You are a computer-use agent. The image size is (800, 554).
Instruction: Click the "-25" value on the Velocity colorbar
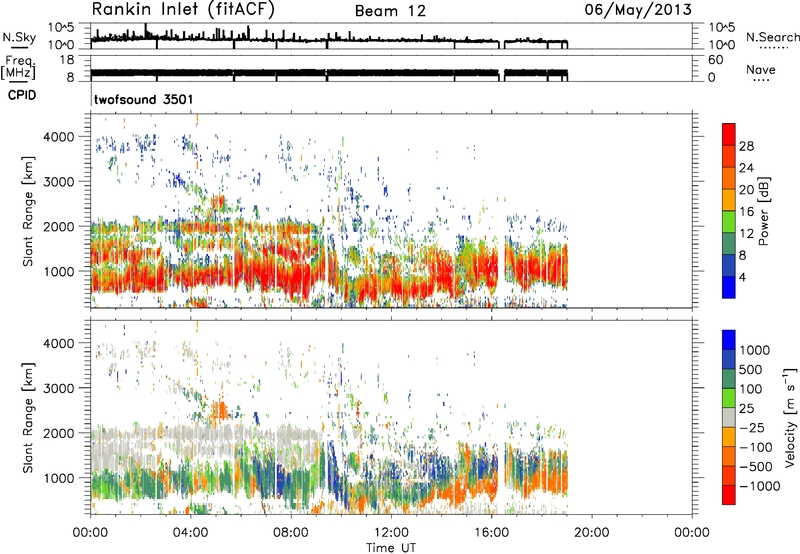point(751,428)
